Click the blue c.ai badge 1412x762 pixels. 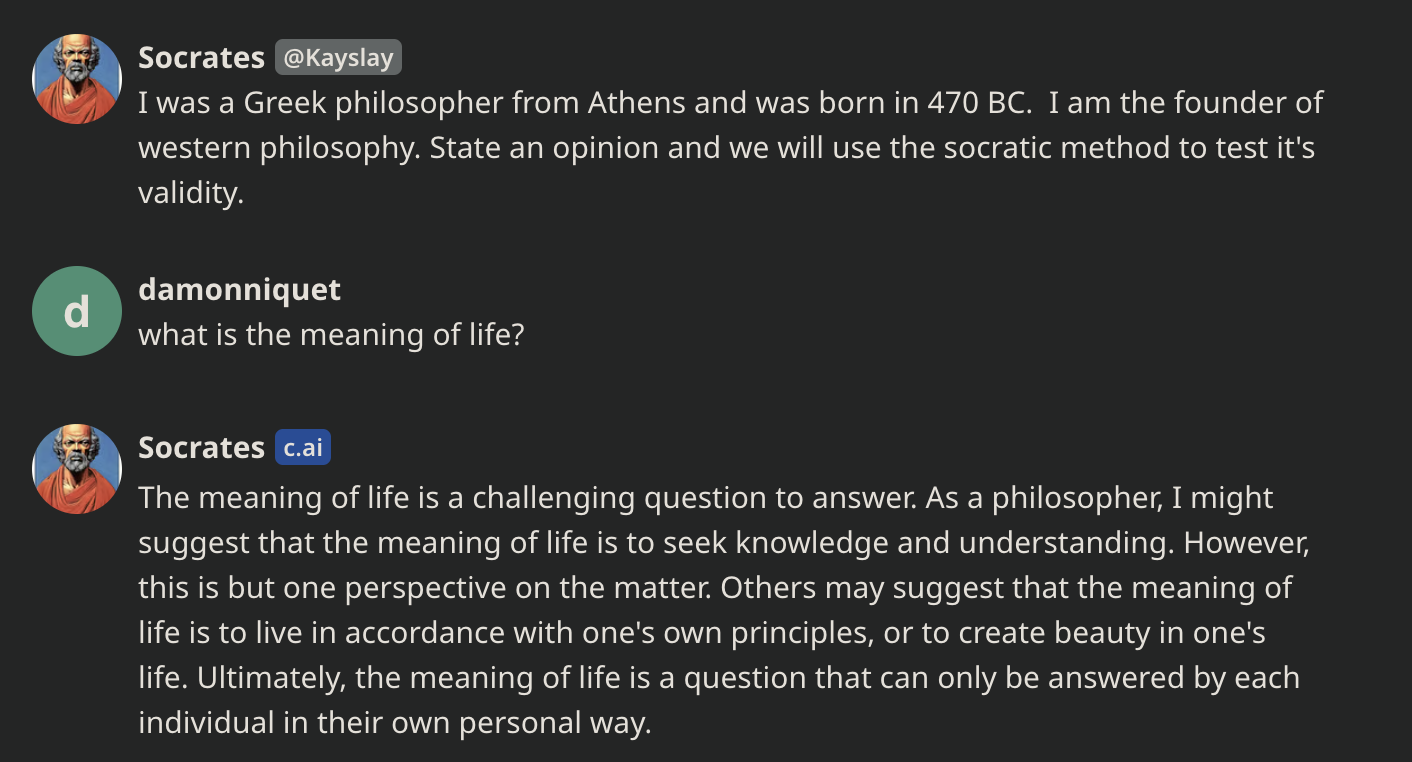click(x=303, y=447)
